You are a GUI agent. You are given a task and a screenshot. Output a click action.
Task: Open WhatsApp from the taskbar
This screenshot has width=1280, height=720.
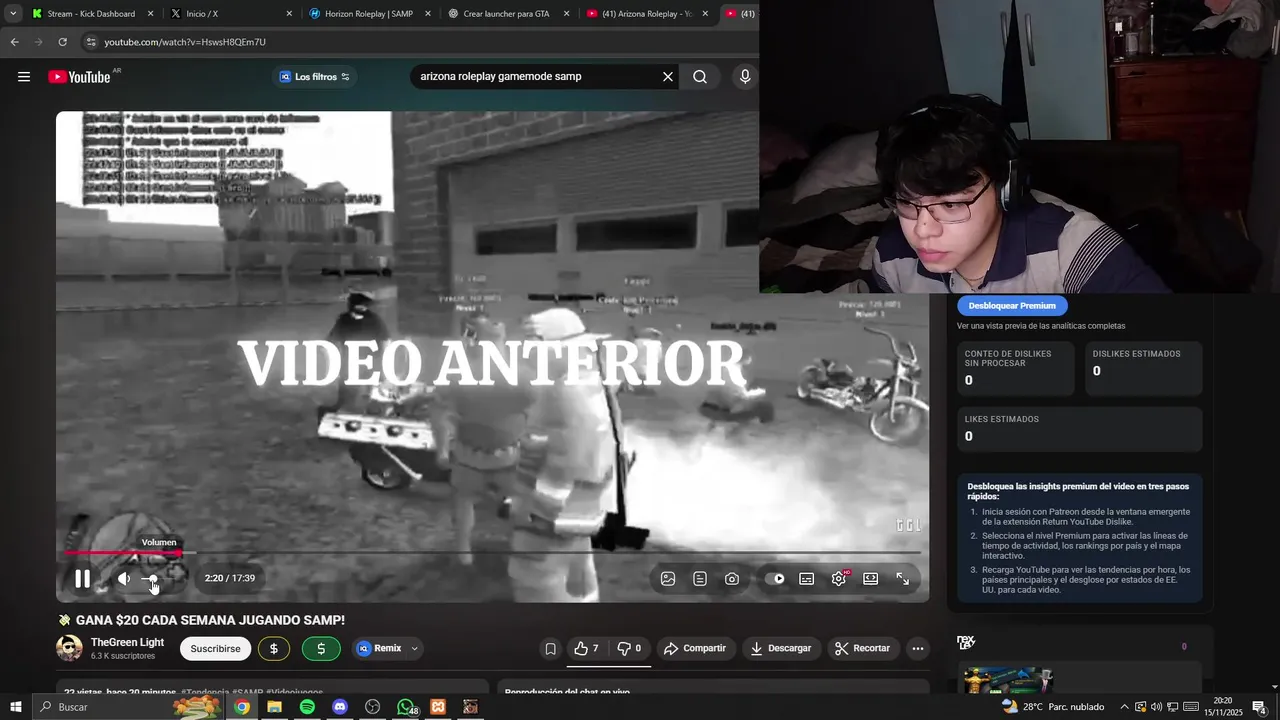[x=405, y=707]
